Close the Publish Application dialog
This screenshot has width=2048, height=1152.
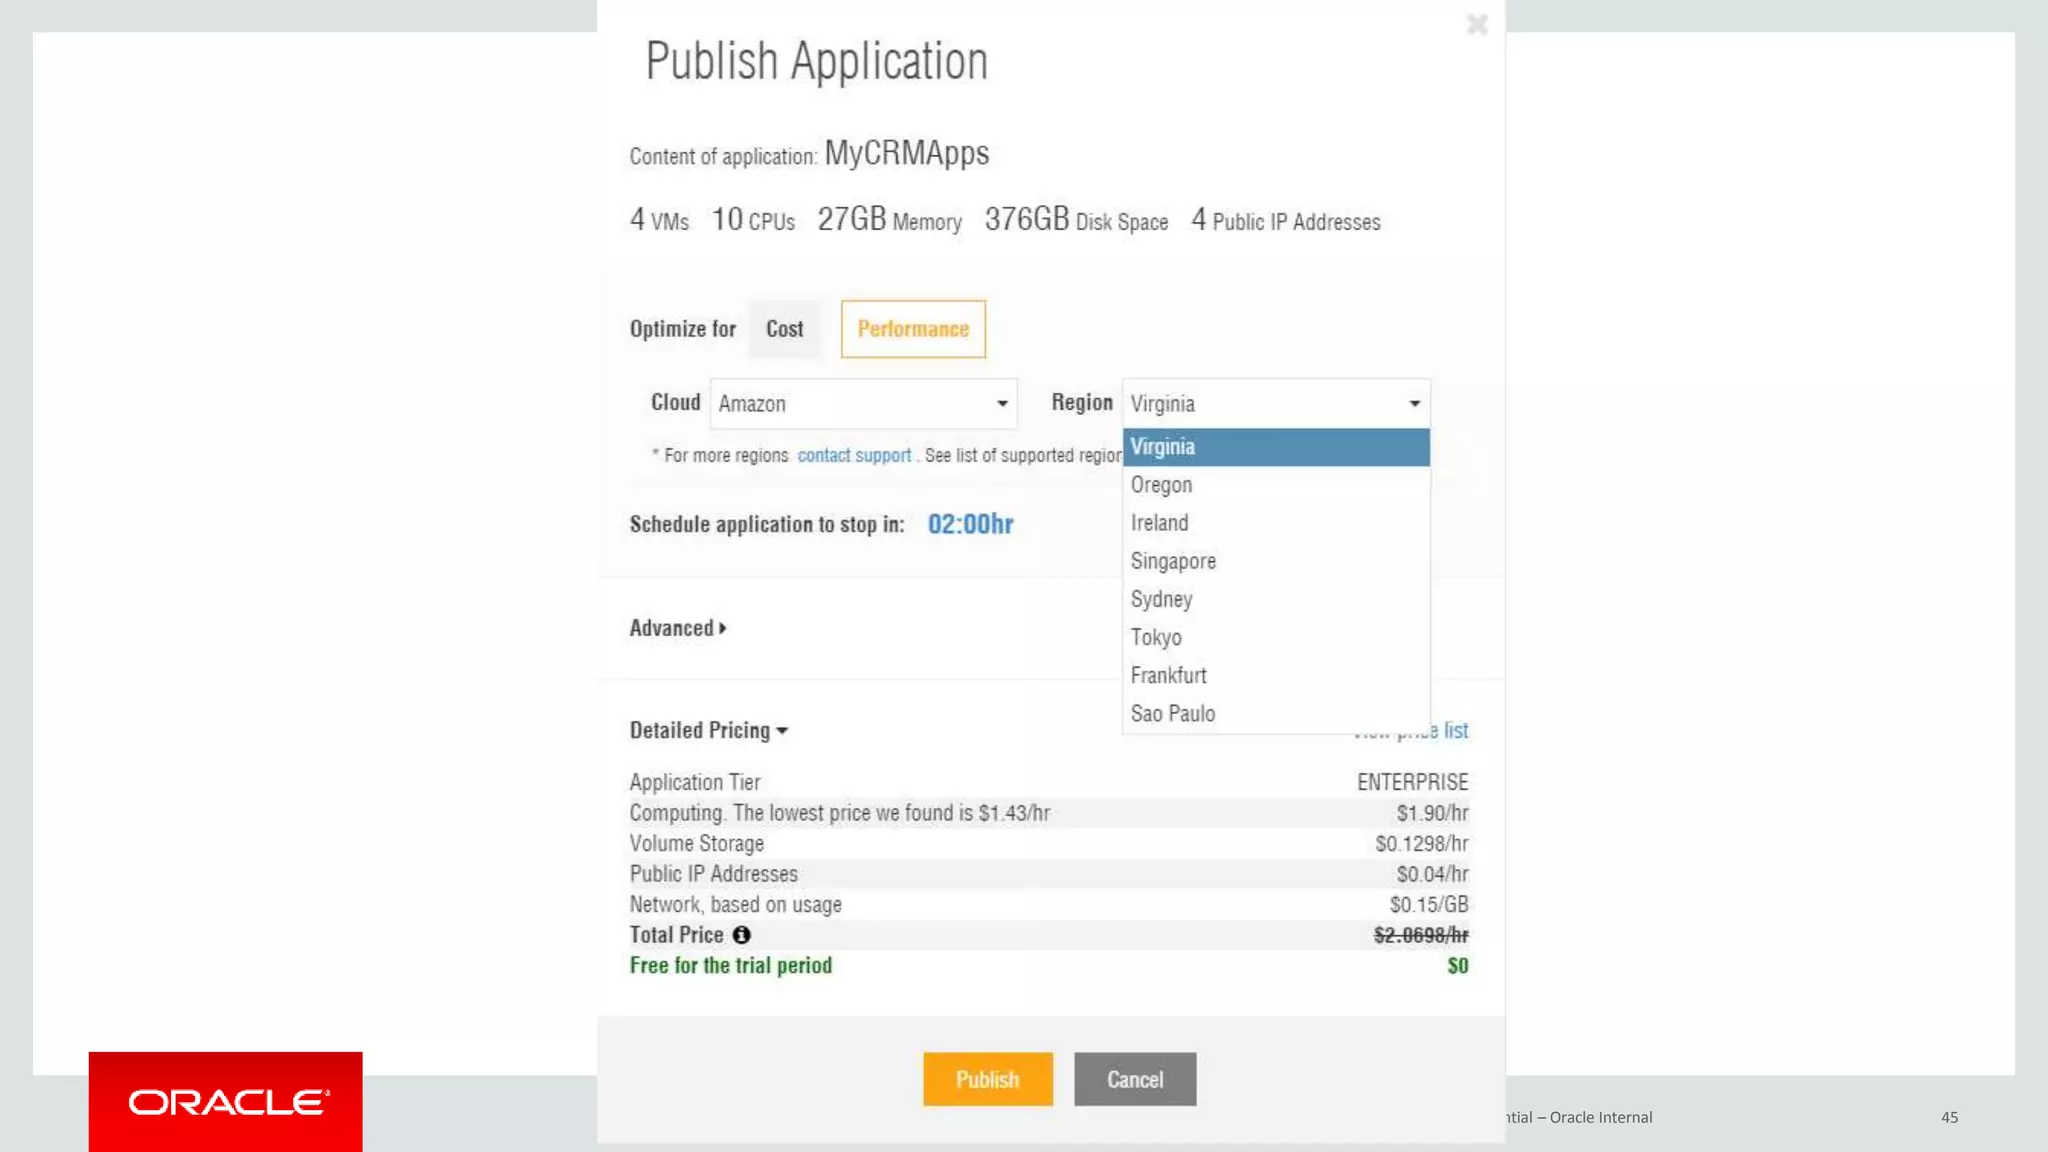tap(1477, 24)
